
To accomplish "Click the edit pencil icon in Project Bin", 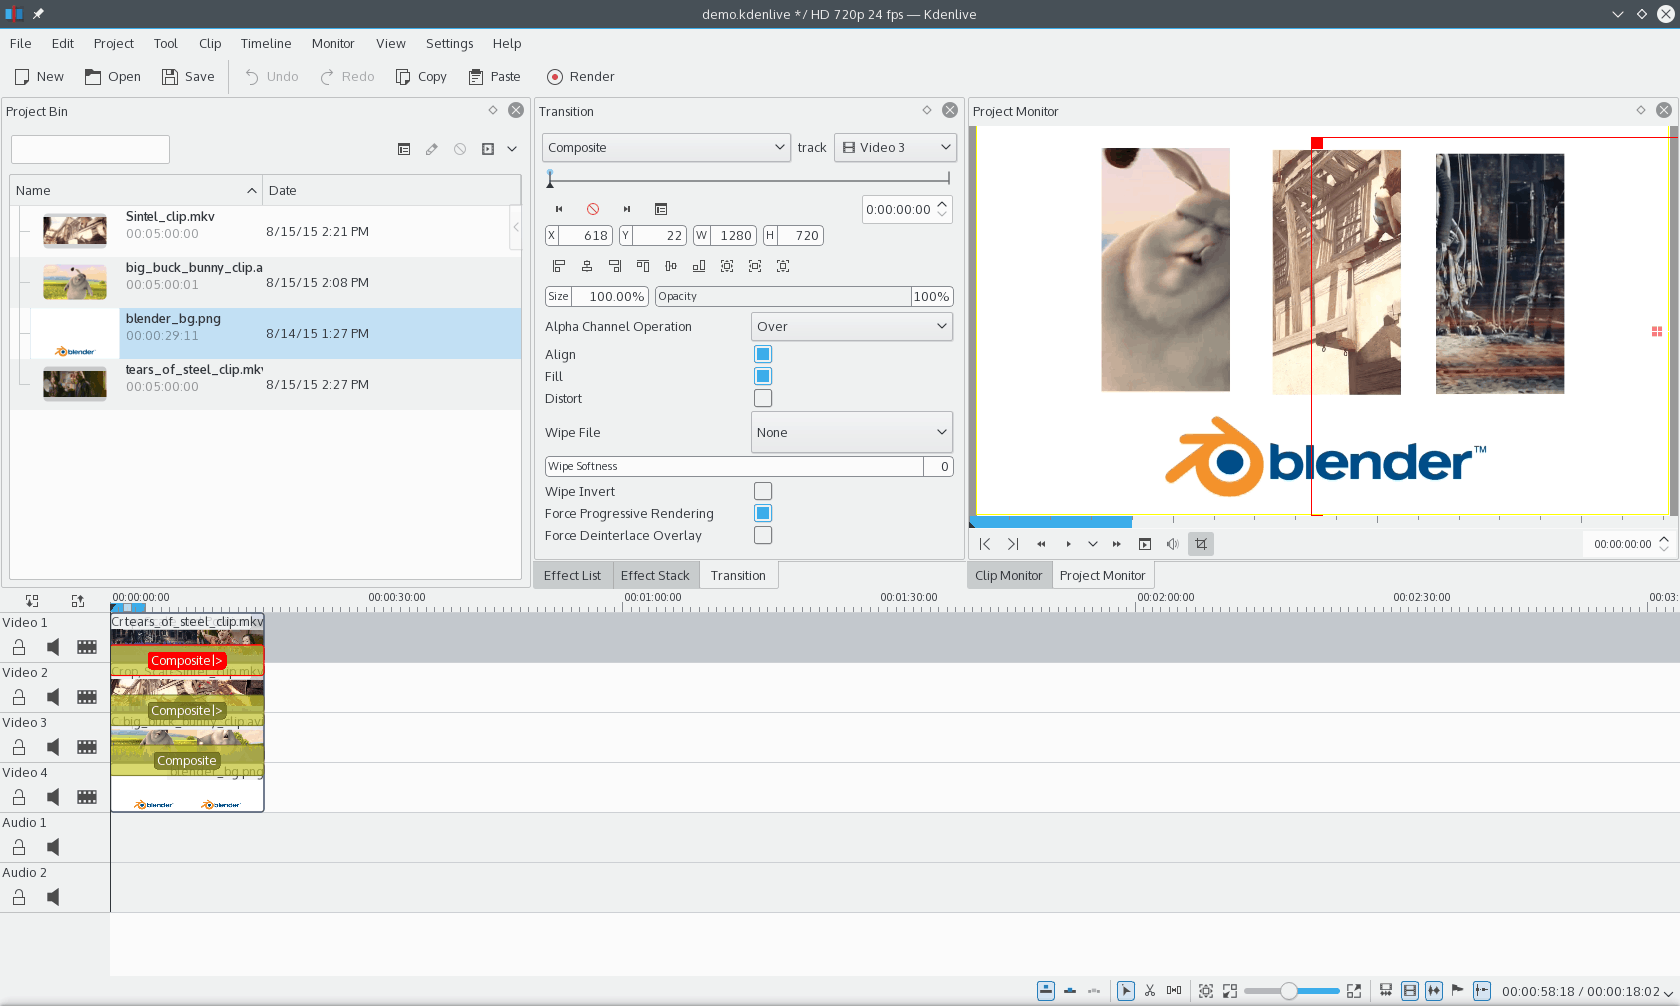I will click(432, 149).
